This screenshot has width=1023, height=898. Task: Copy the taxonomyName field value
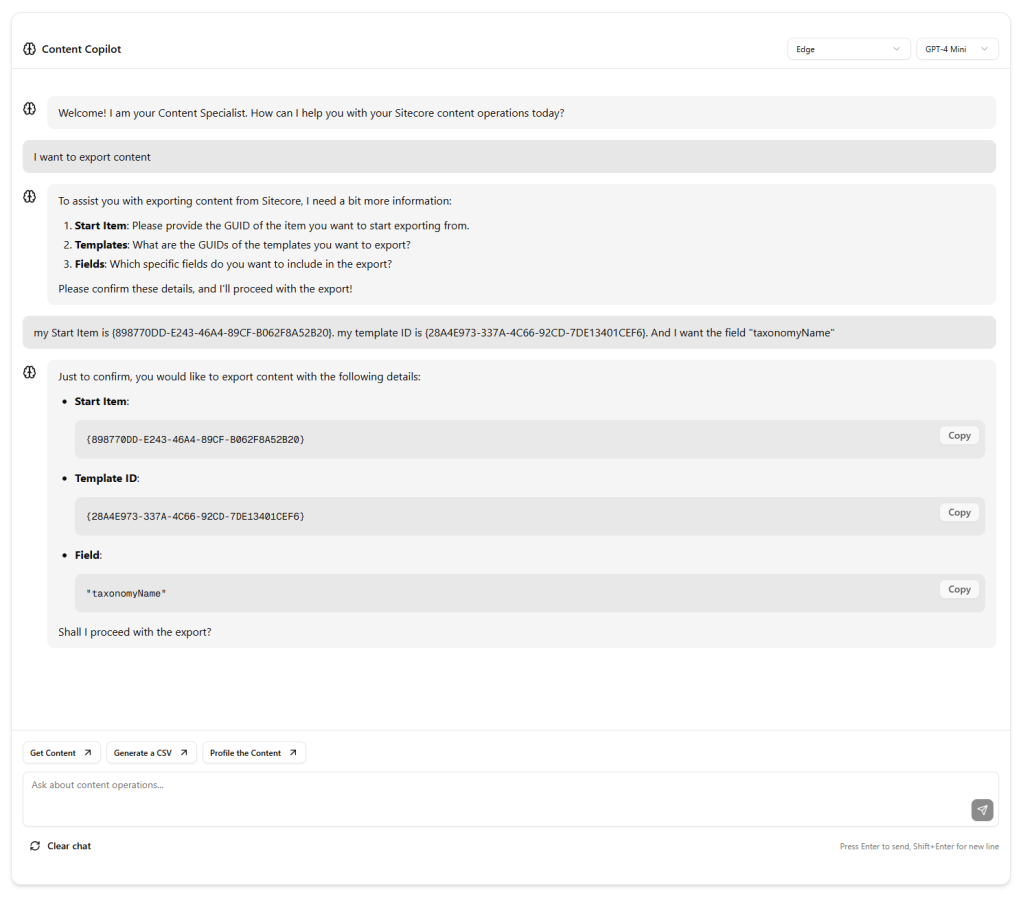click(x=957, y=589)
